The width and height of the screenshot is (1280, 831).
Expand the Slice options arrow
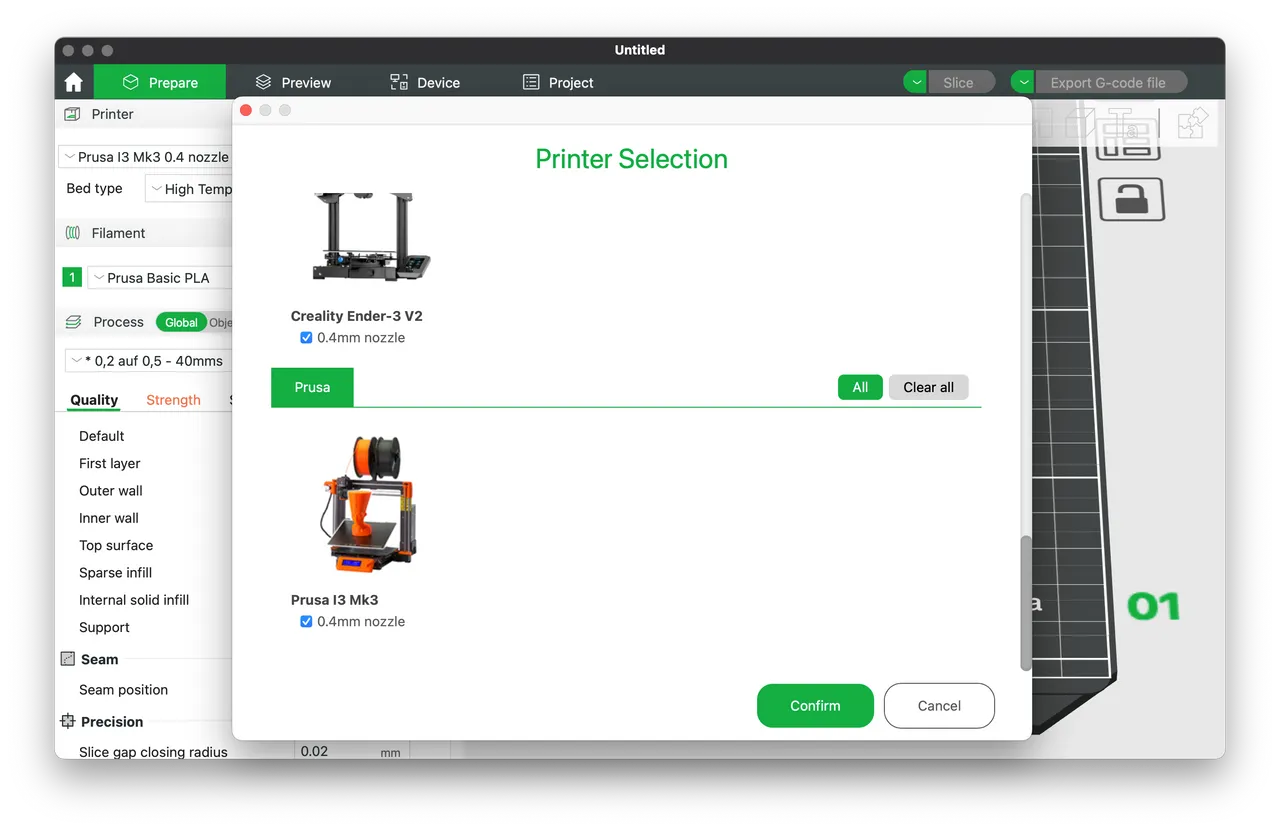pos(915,82)
